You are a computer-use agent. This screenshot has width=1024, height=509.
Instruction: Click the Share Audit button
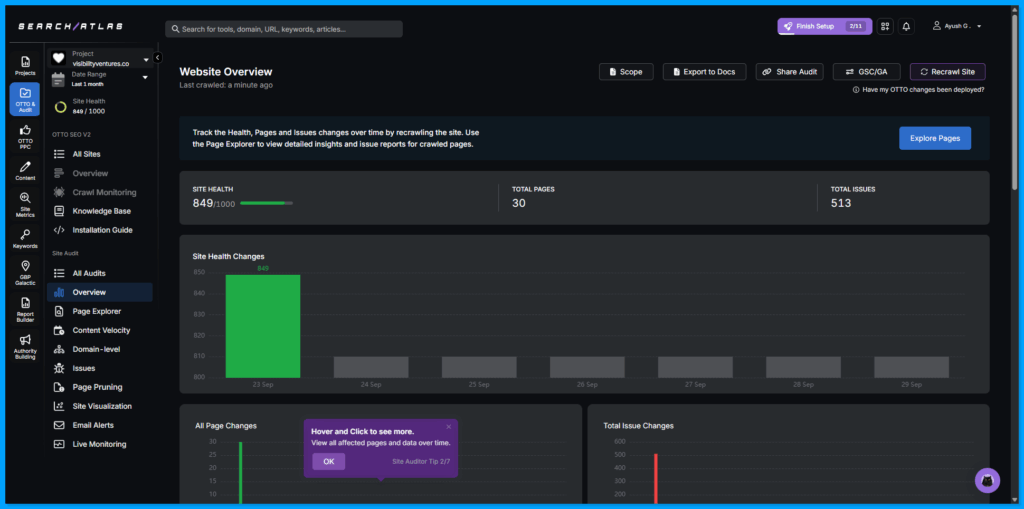point(789,72)
